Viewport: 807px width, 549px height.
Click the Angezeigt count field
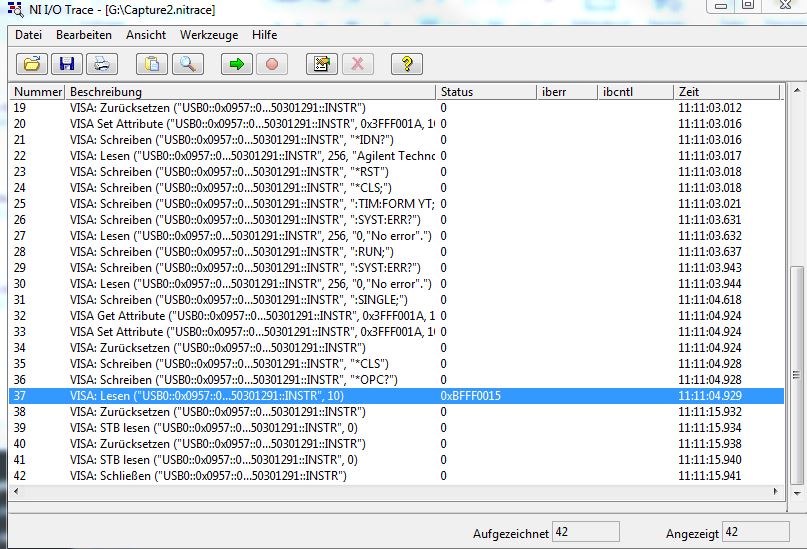[x=756, y=532]
